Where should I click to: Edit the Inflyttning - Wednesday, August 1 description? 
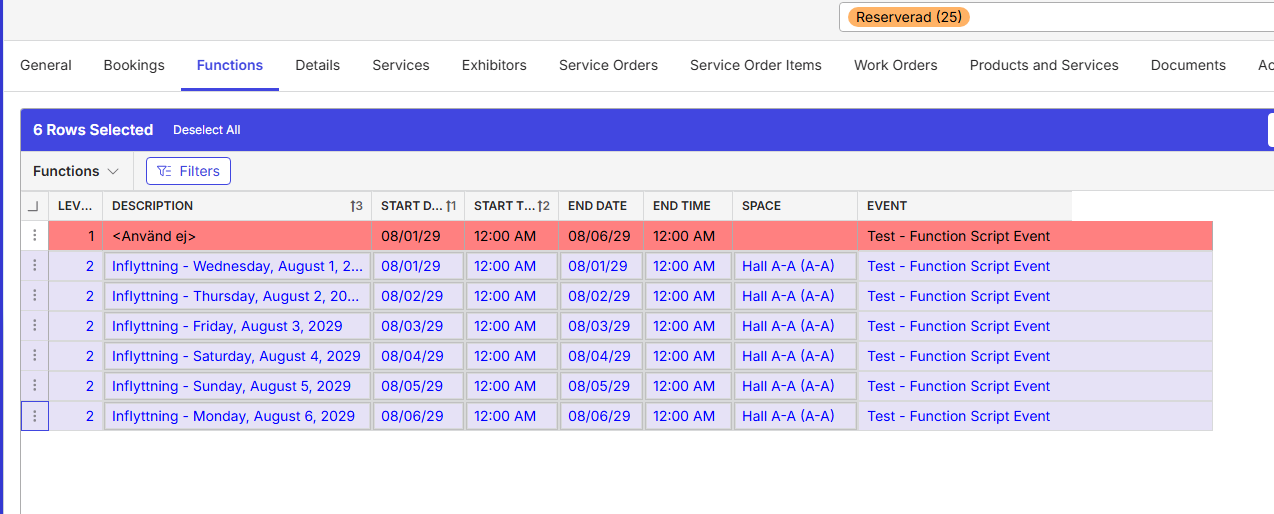tap(237, 266)
